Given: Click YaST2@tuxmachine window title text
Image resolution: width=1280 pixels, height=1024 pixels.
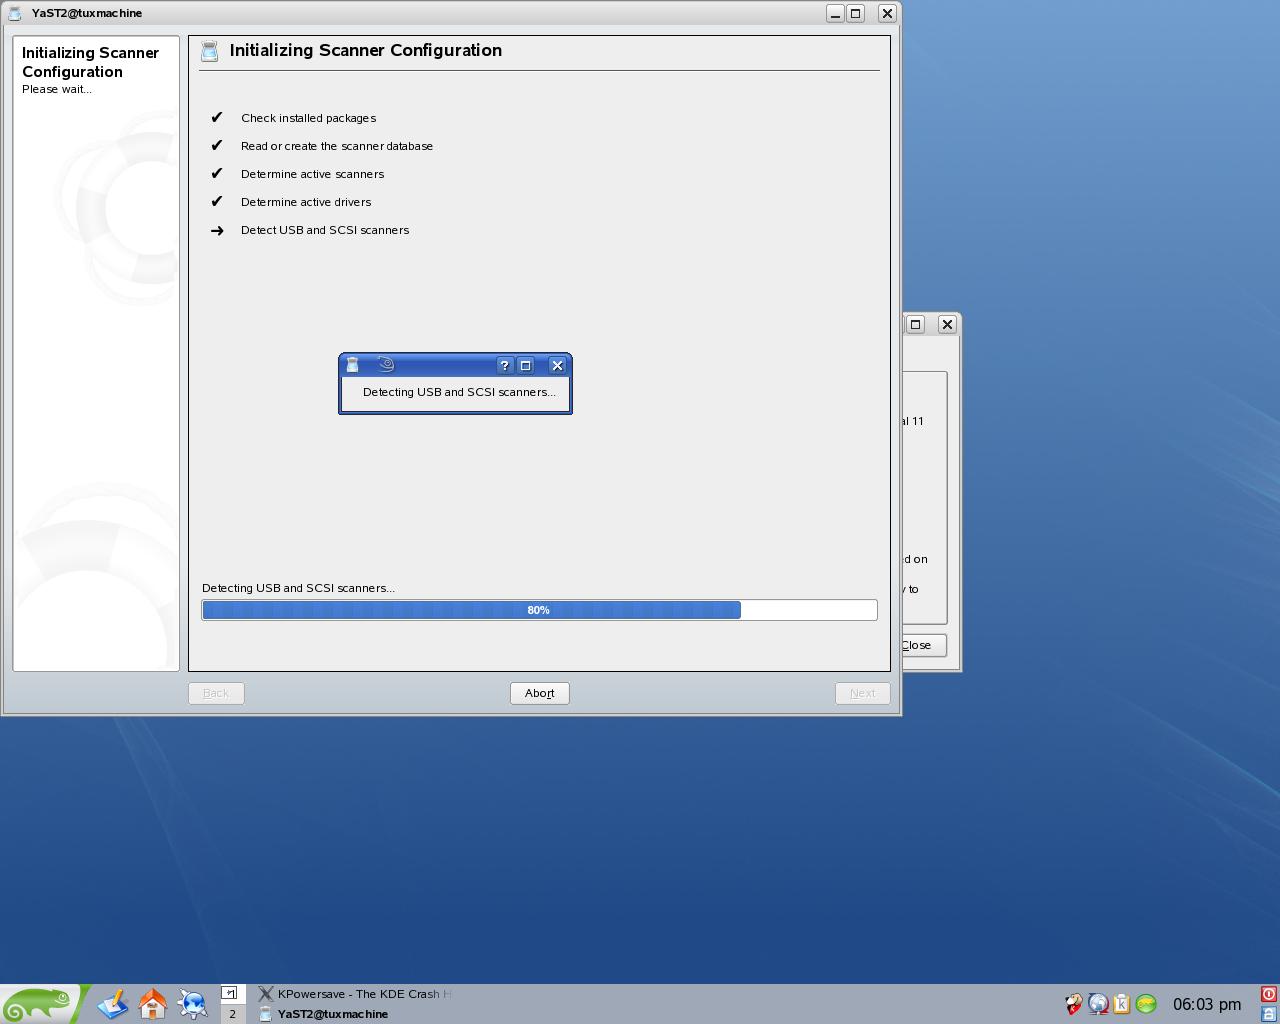Looking at the screenshot, I should (87, 13).
